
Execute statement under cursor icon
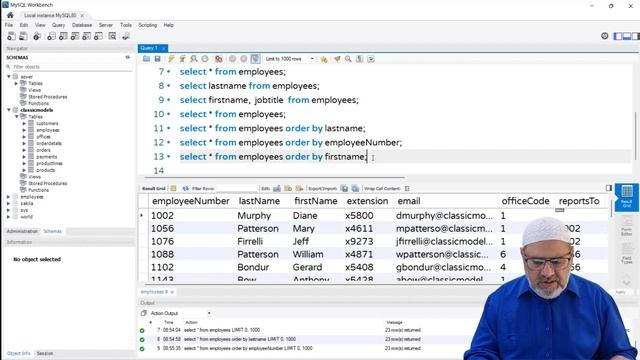[182, 59]
